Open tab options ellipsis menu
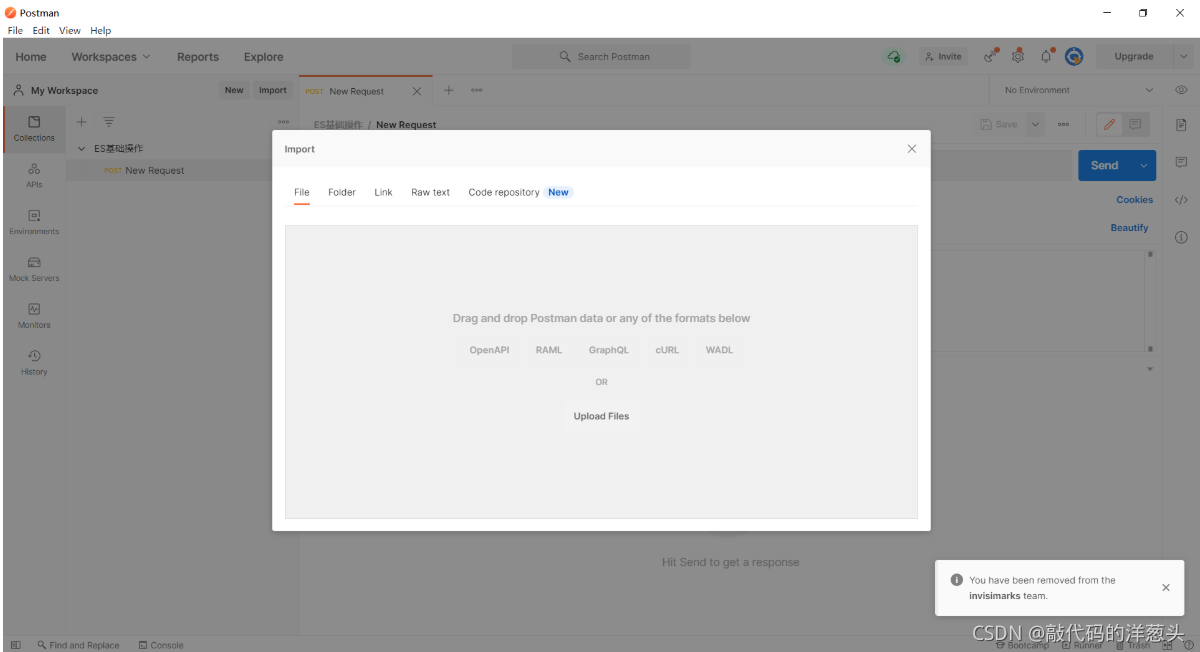1200x652 pixels. (477, 90)
